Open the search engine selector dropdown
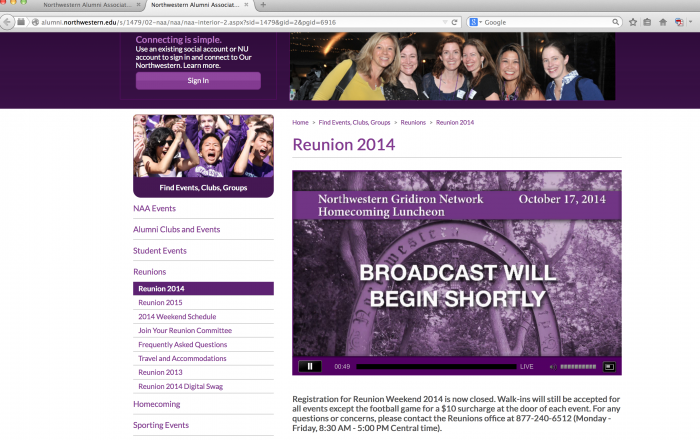The image size is (700, 440). pos(476,22)
